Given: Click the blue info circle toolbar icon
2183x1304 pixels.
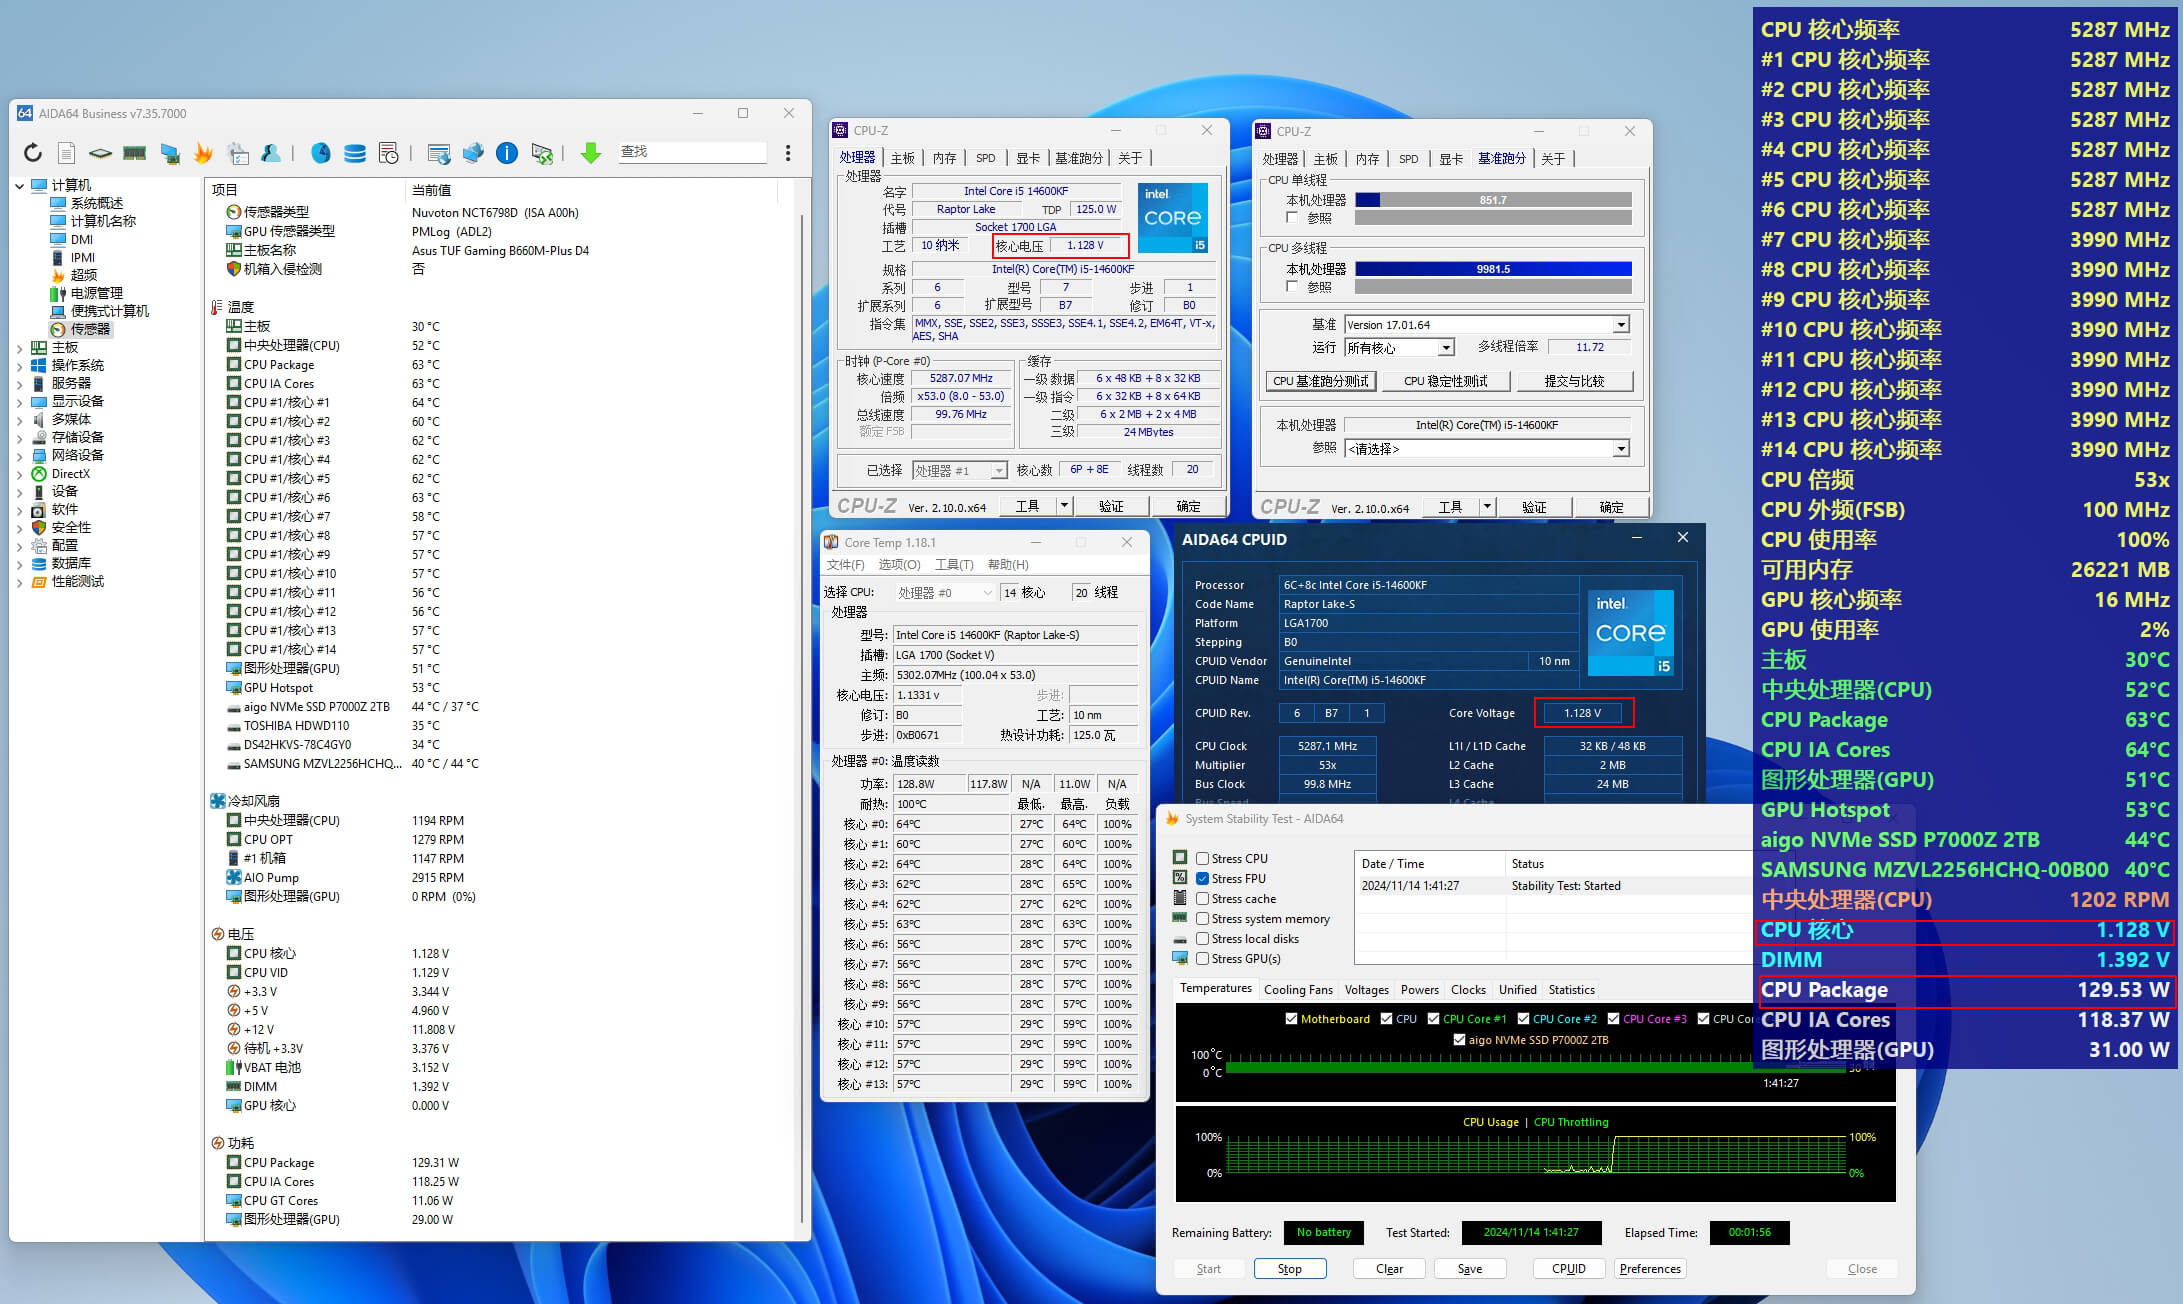Looking at the screenshot, I should [507, 153].
